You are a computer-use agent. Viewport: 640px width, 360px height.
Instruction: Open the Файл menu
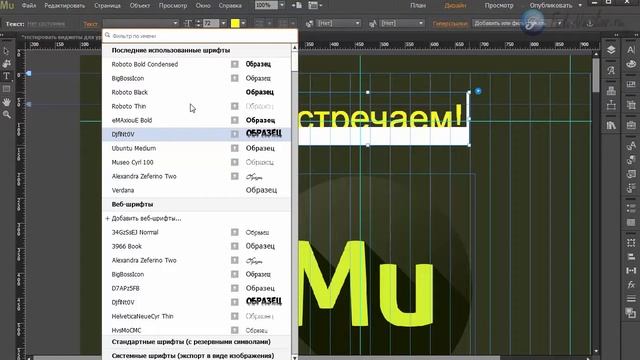tap(29, 6)
